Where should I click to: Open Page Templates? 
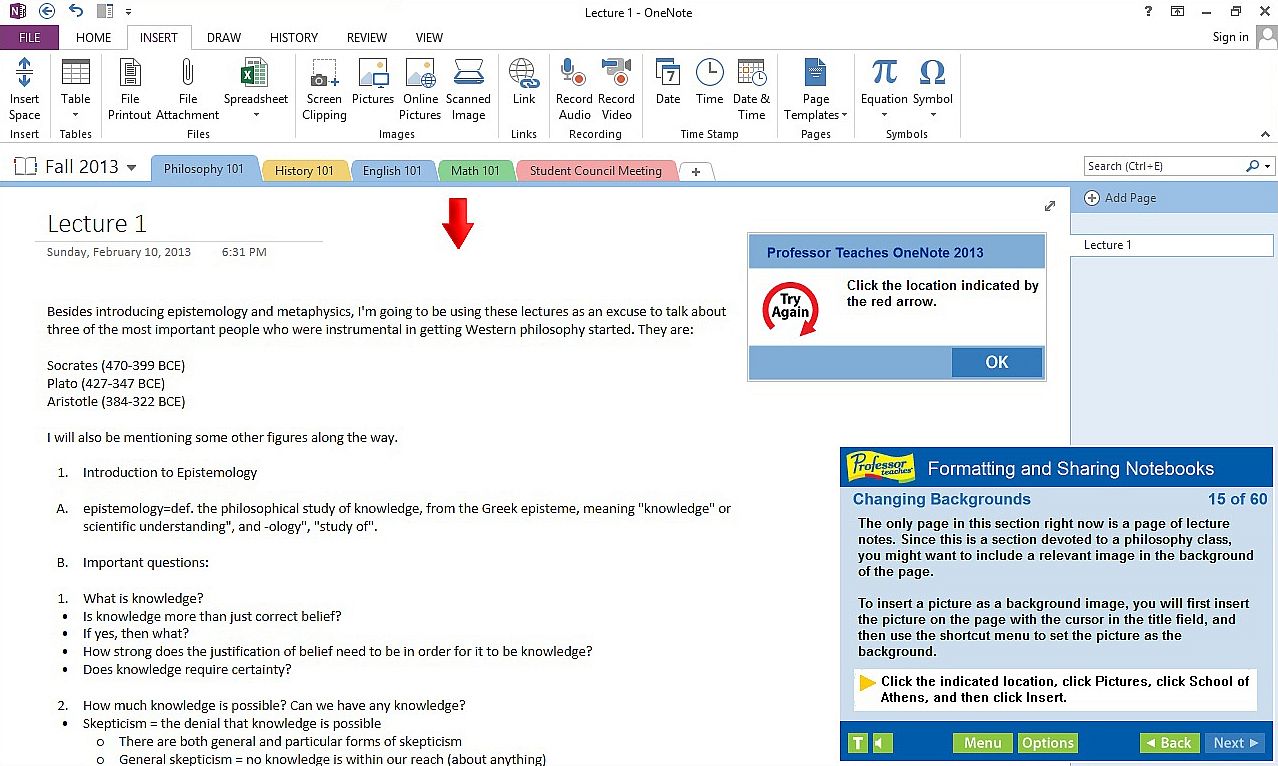[x=816, y=88]
